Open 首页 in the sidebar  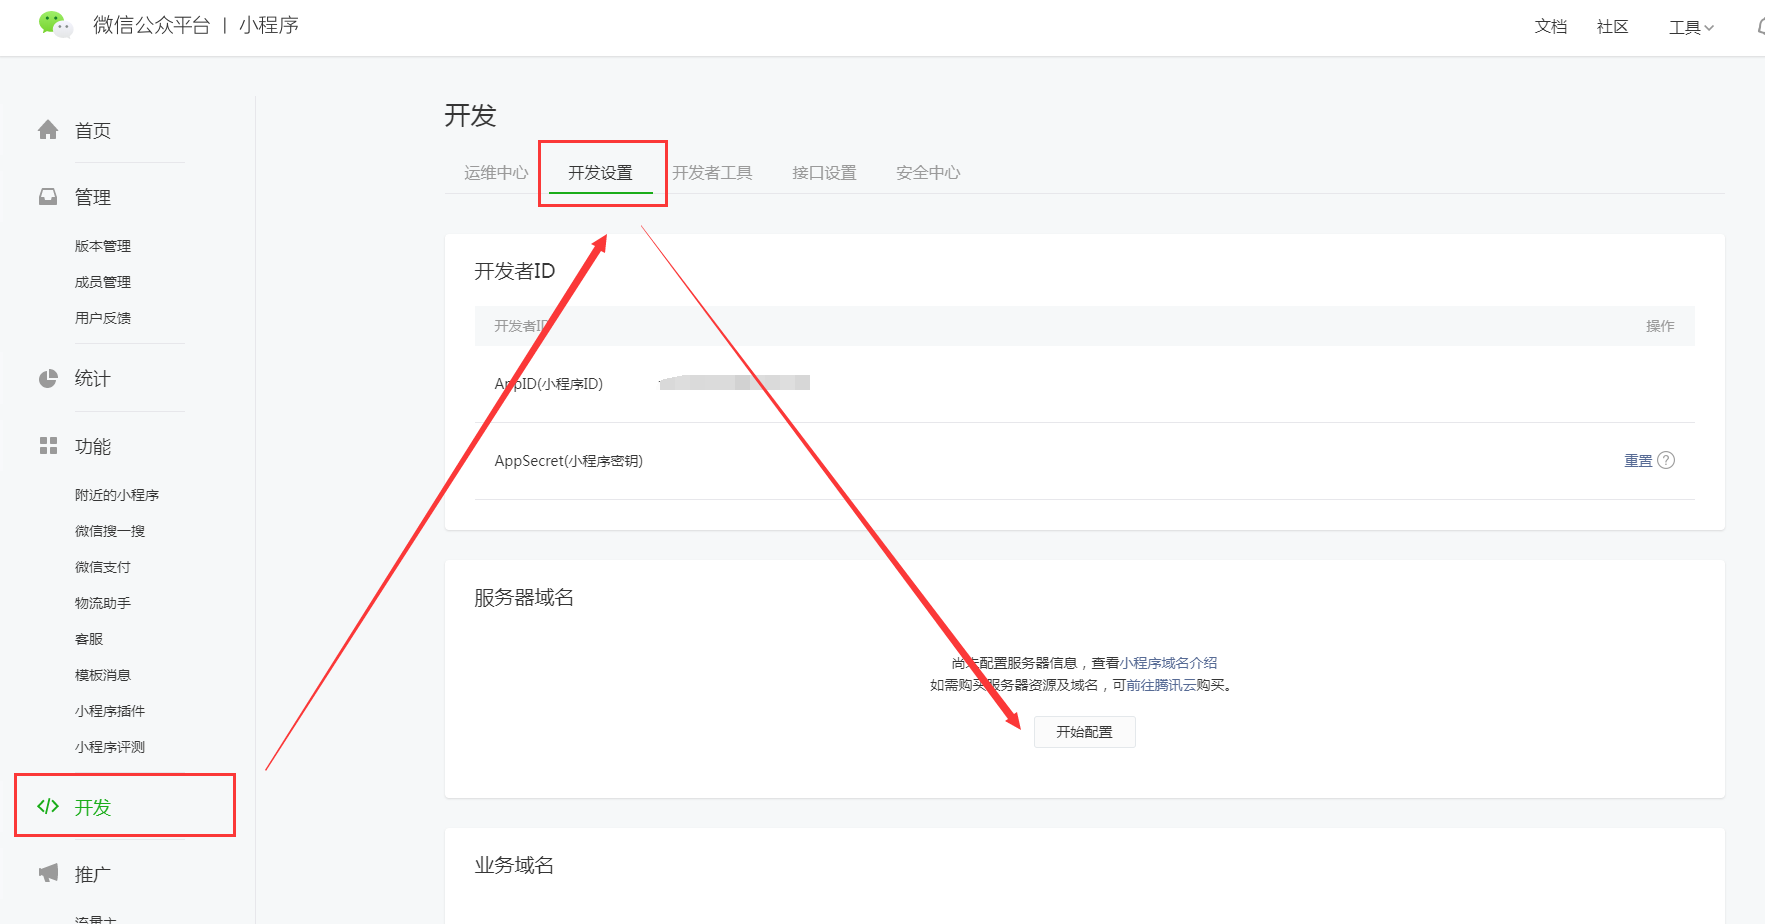tap(93, 131)
